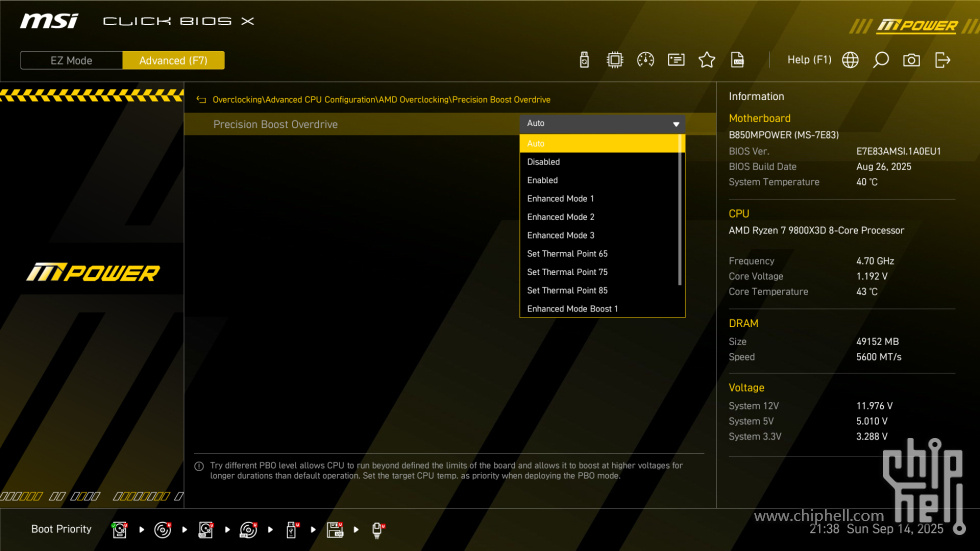Open the speedometer gauge icon in the toolbar

coord(645,60)
